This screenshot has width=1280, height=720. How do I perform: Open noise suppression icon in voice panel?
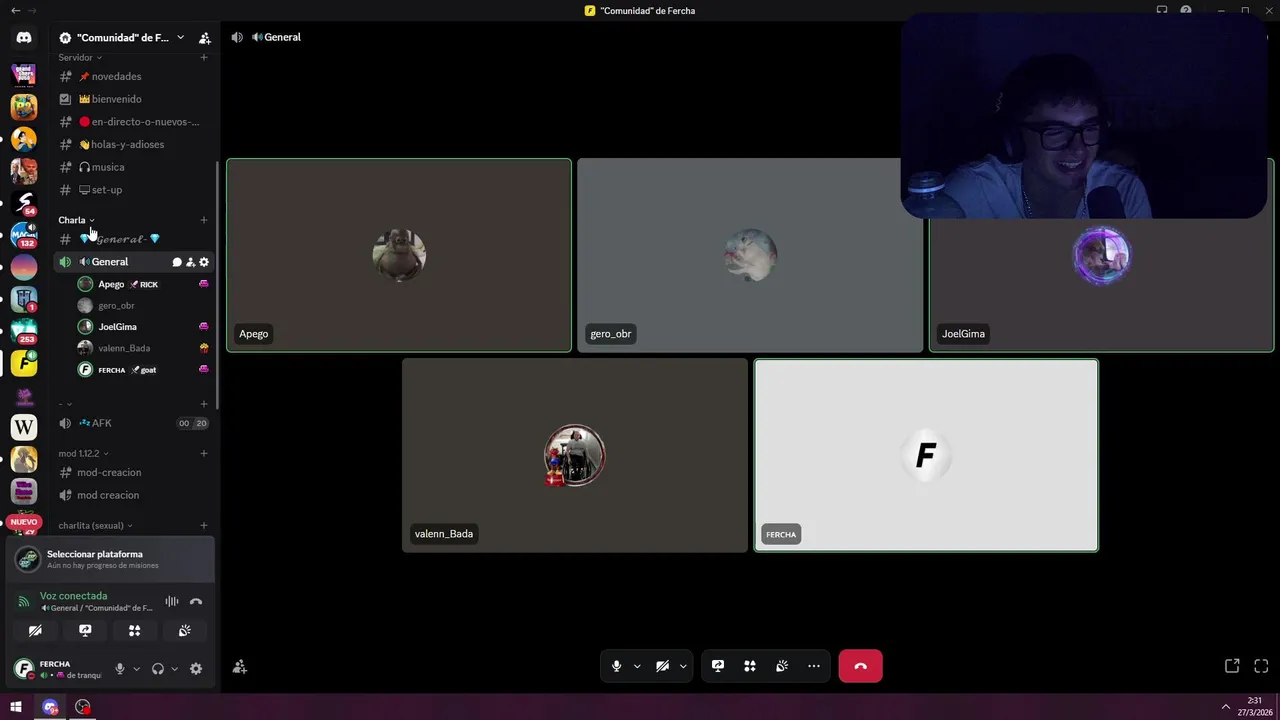172,601
